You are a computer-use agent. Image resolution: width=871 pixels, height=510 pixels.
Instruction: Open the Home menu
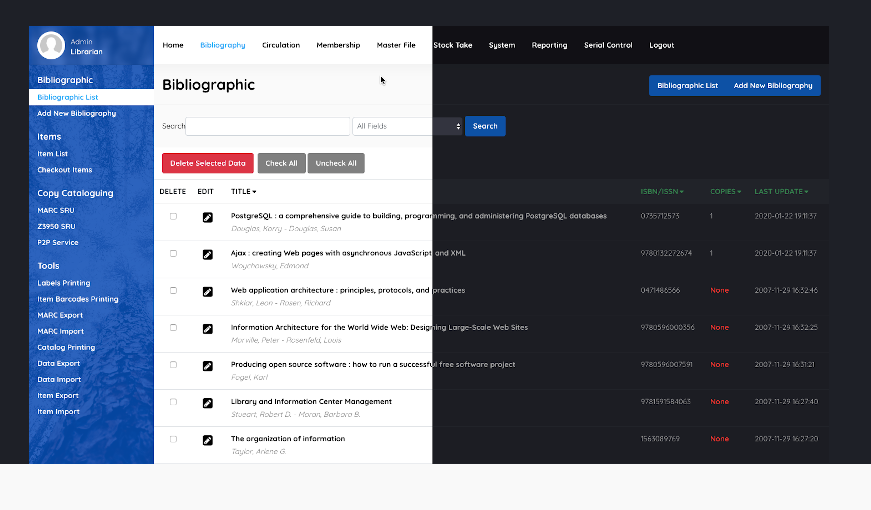(173, 45)
